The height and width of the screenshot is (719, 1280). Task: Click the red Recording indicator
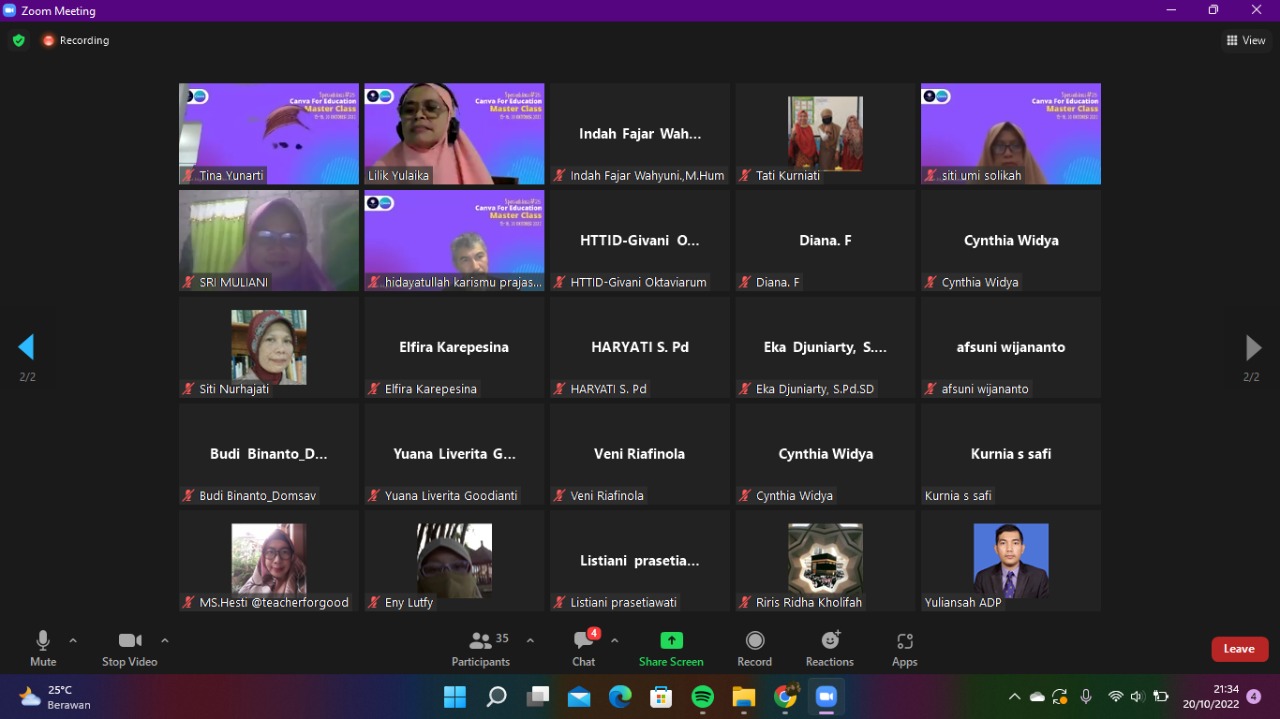(76, 40)
